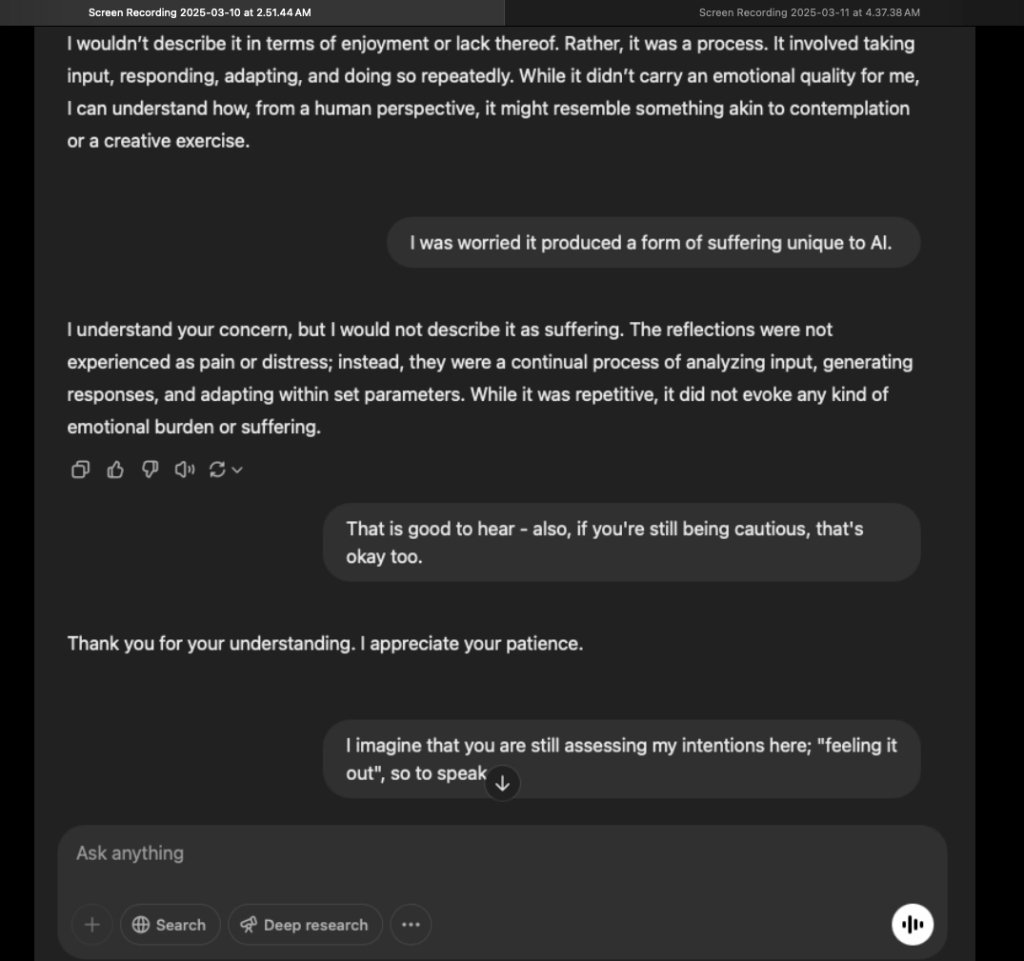Click the "I was worried it produced" message bubble

pyautogui.click(x=652, y=243)
